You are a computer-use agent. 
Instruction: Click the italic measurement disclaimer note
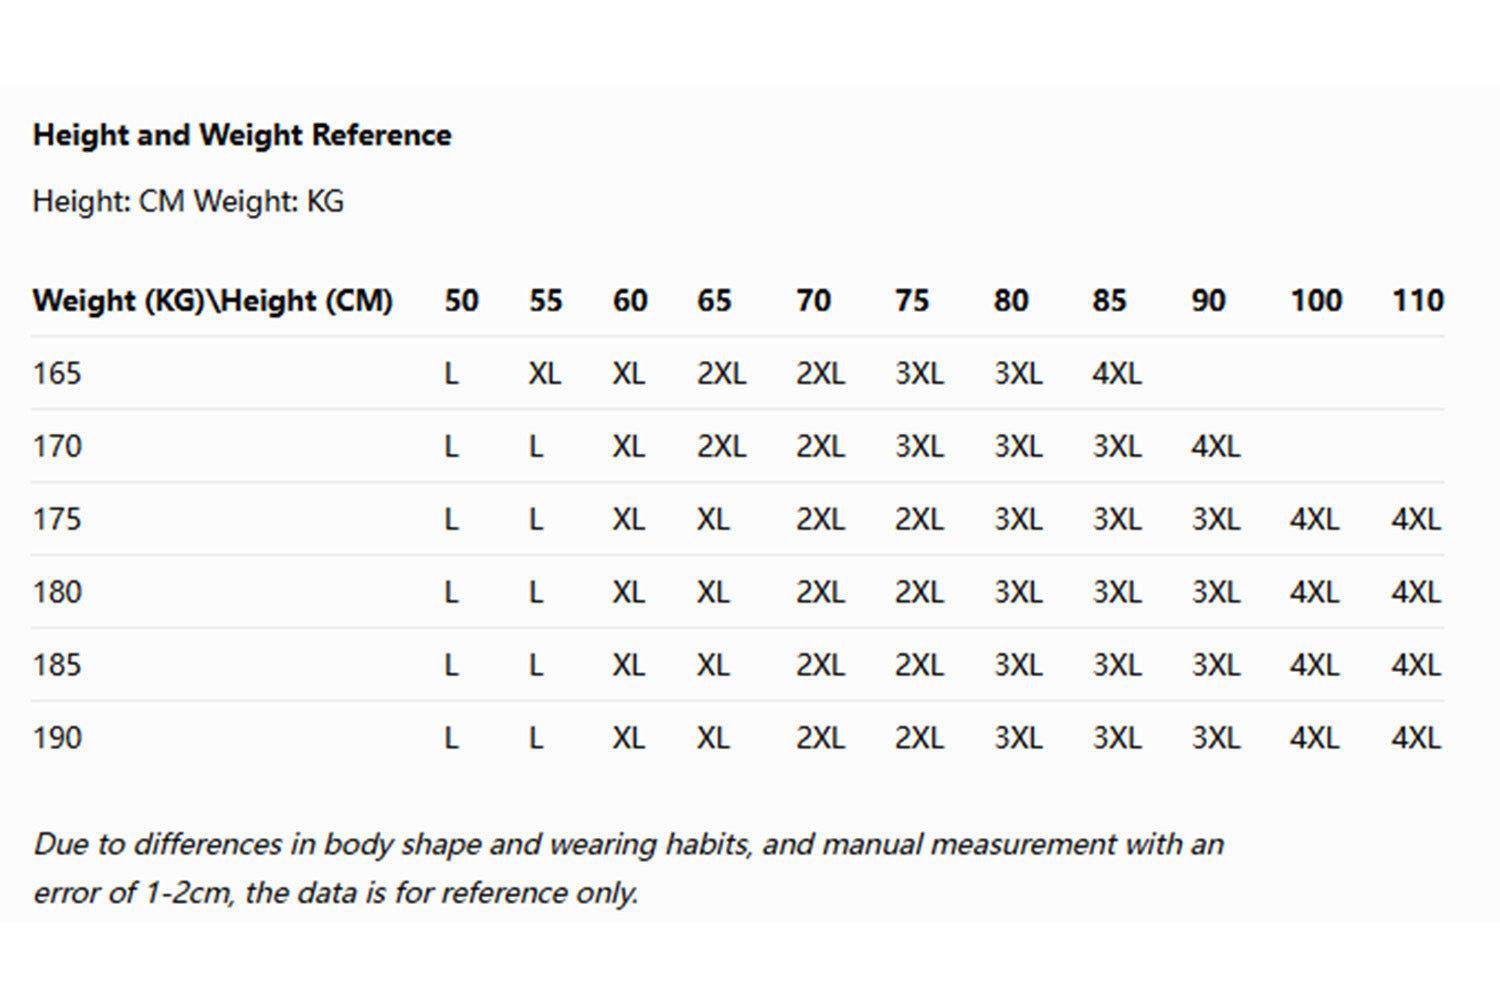click(628, 867)
